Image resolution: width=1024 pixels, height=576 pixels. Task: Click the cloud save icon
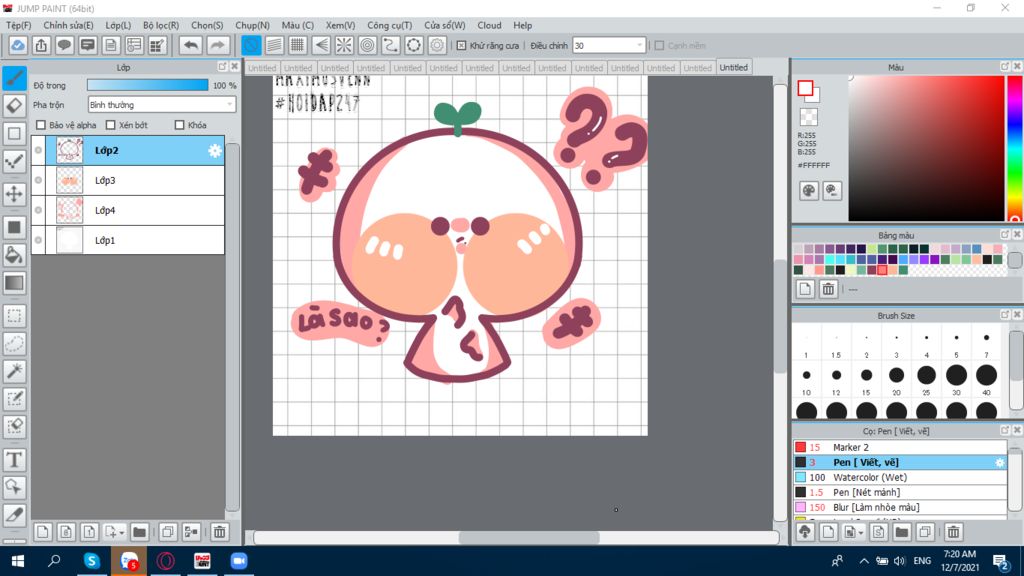pyautogui.click(x=18, y=45)
